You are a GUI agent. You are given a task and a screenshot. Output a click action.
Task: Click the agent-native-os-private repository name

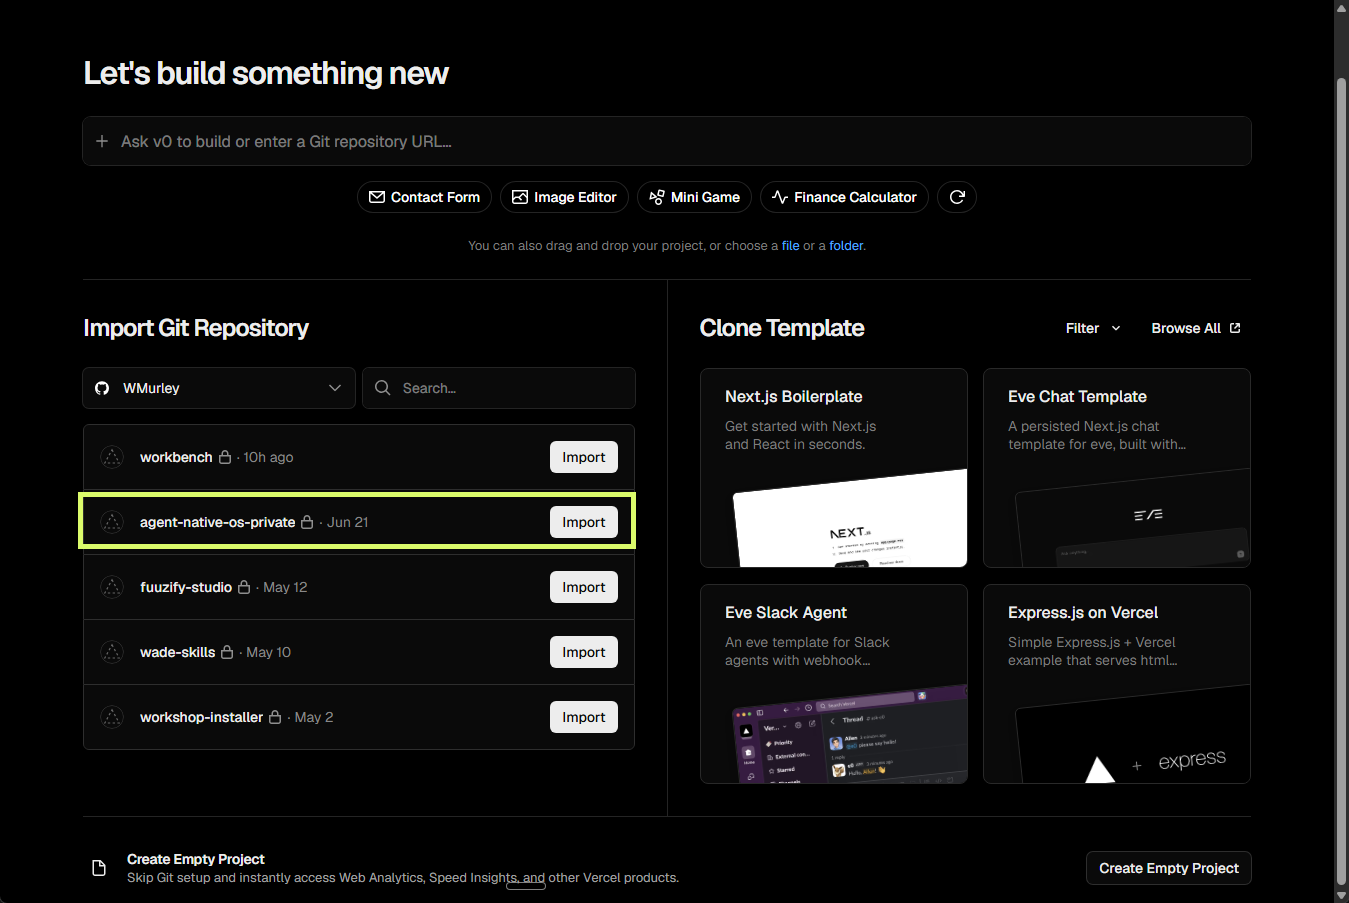217,522
